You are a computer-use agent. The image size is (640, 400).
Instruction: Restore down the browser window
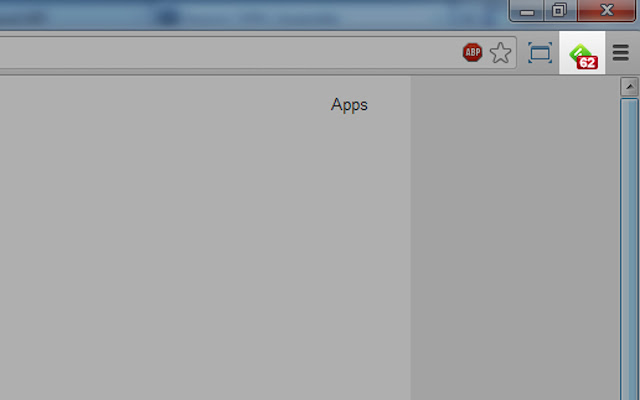(560, 11)
